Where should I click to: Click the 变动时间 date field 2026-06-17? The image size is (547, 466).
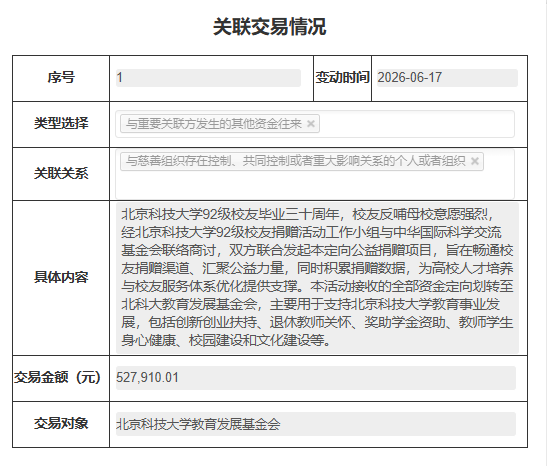pos(447,78)
